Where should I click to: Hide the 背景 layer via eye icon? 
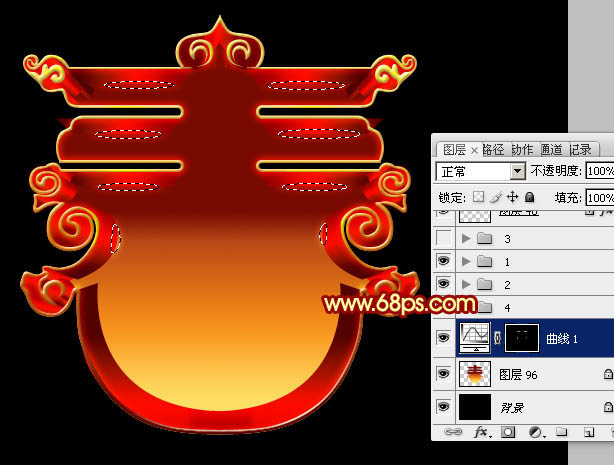coord(444,407)
